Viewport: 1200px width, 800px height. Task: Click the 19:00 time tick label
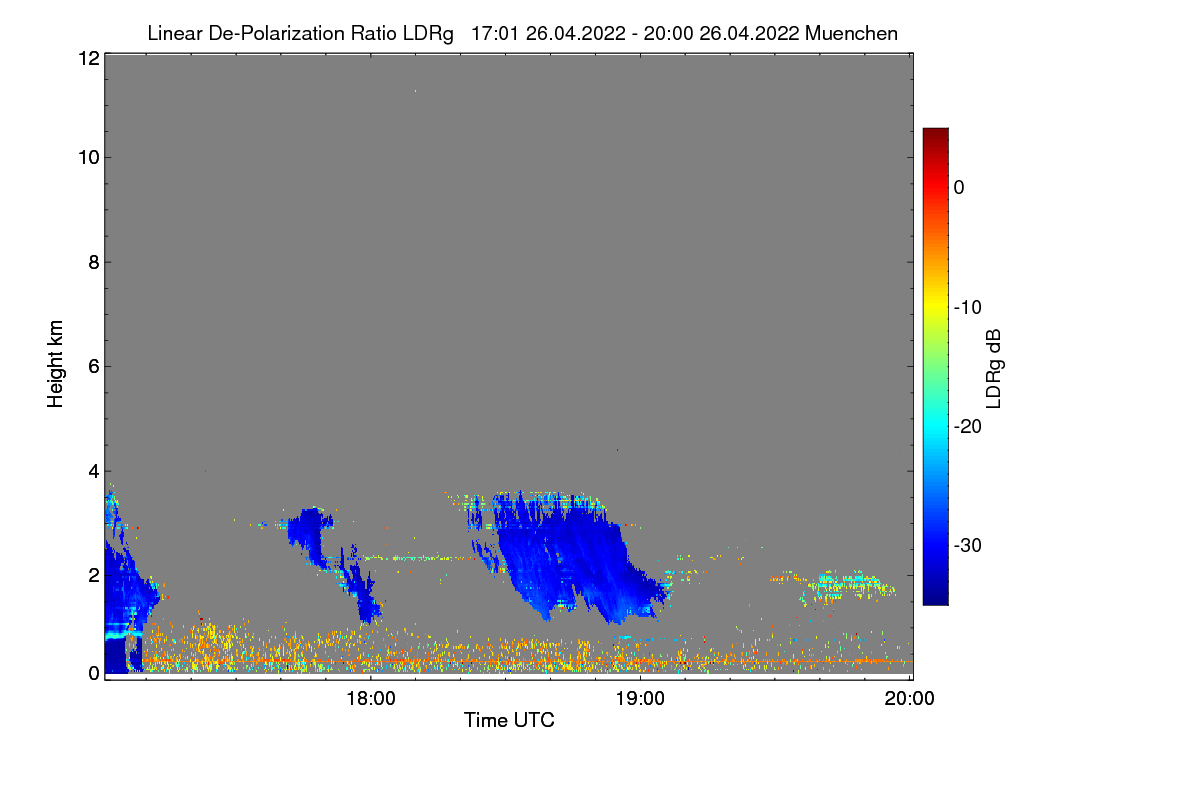pyautogui.click(x=640, y=699)
